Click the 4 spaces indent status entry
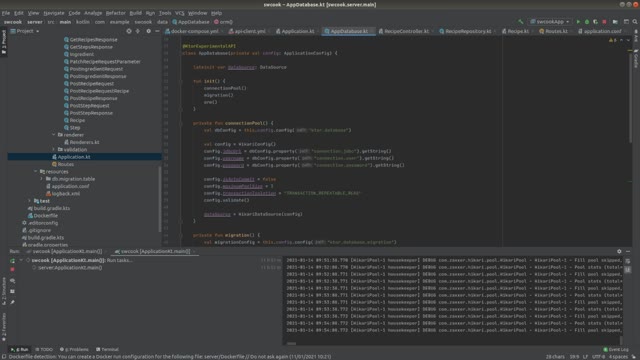 coord(618,357)
